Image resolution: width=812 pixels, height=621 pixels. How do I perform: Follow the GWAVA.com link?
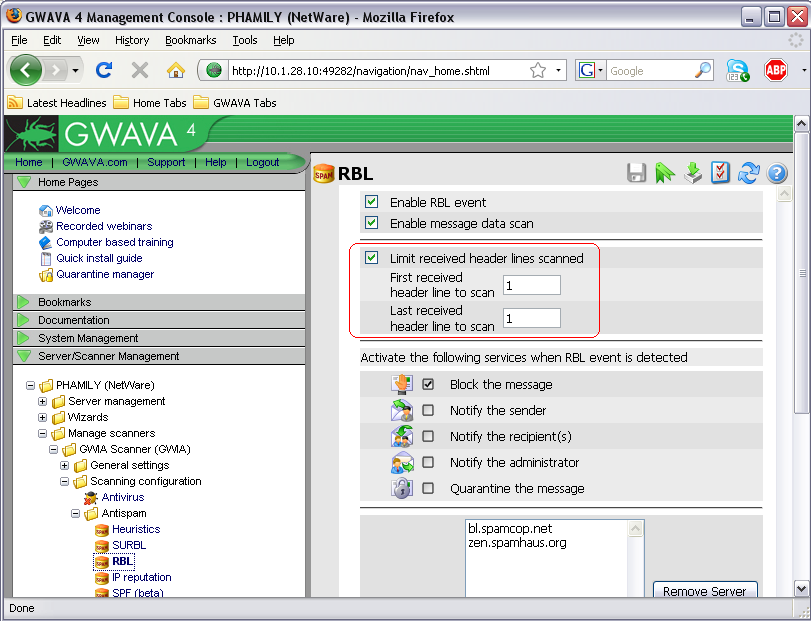(x=95, y=162)
